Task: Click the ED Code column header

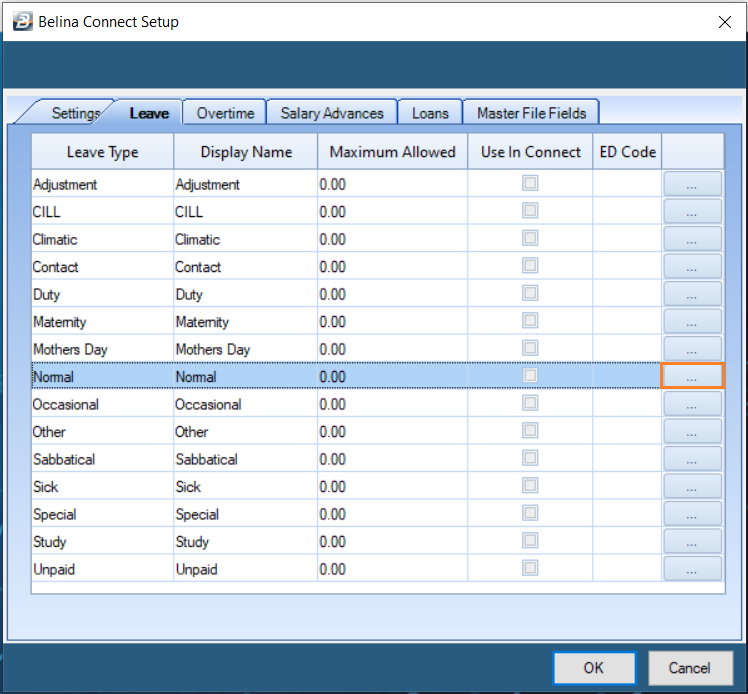Action: [627, 152]
